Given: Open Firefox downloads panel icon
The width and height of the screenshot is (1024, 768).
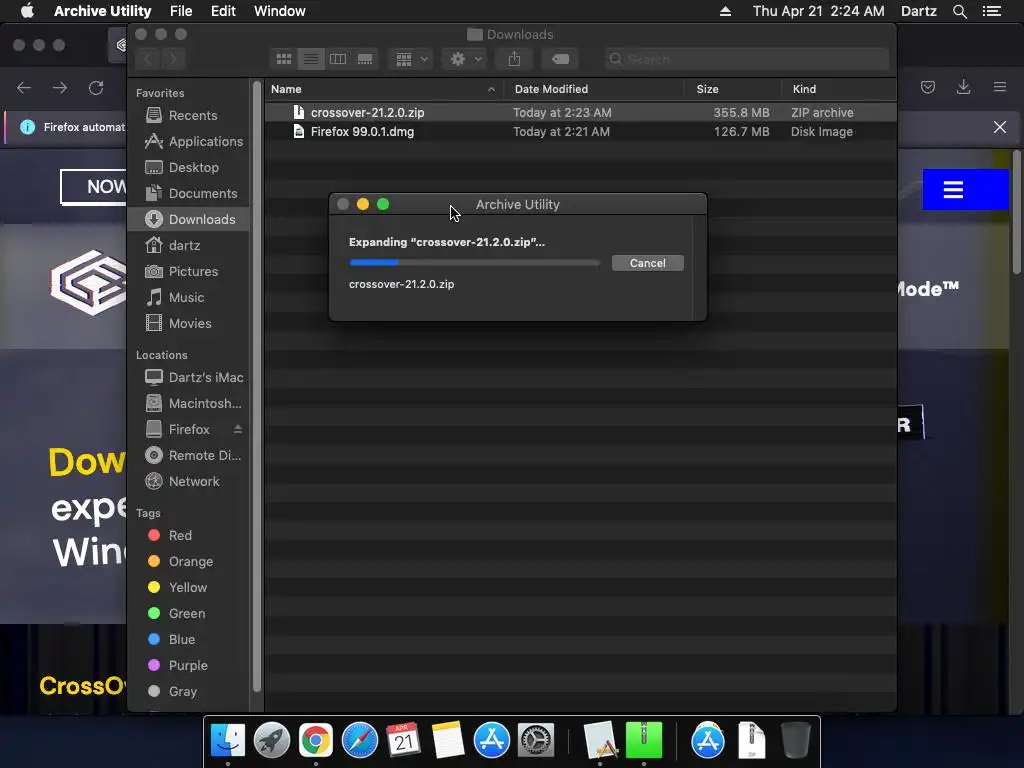Looking at the screenshot, I should click(x=963, y=87).
